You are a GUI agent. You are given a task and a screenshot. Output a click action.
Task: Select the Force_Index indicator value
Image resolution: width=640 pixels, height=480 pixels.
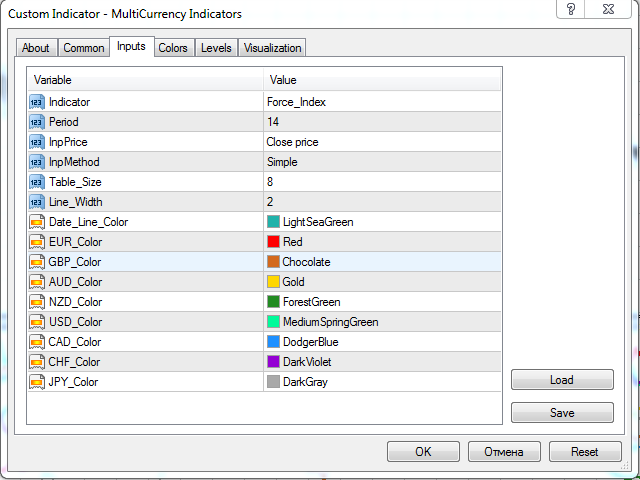(x=382, y=102)
